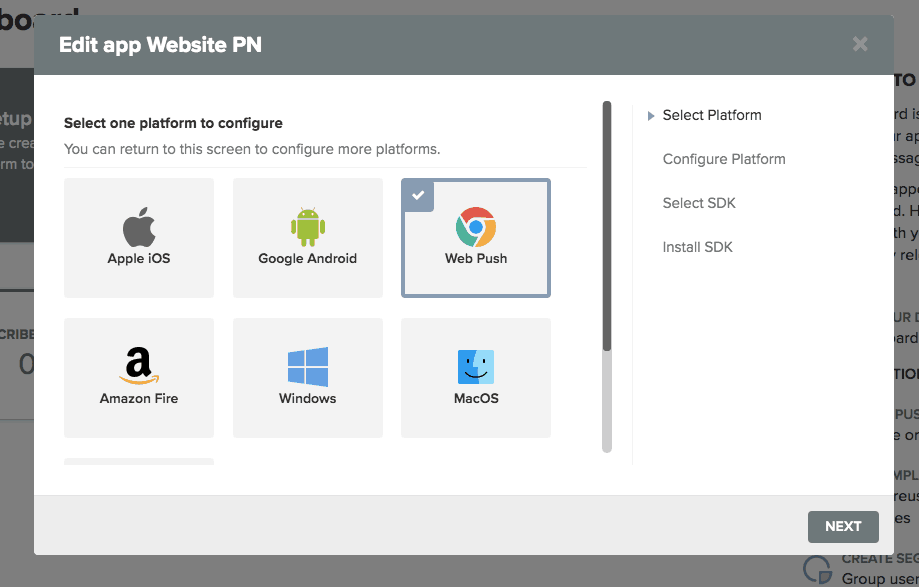The image size is (919, 587).
Task: Enable the Windows platform for configuration
Action: click(307, 377)
